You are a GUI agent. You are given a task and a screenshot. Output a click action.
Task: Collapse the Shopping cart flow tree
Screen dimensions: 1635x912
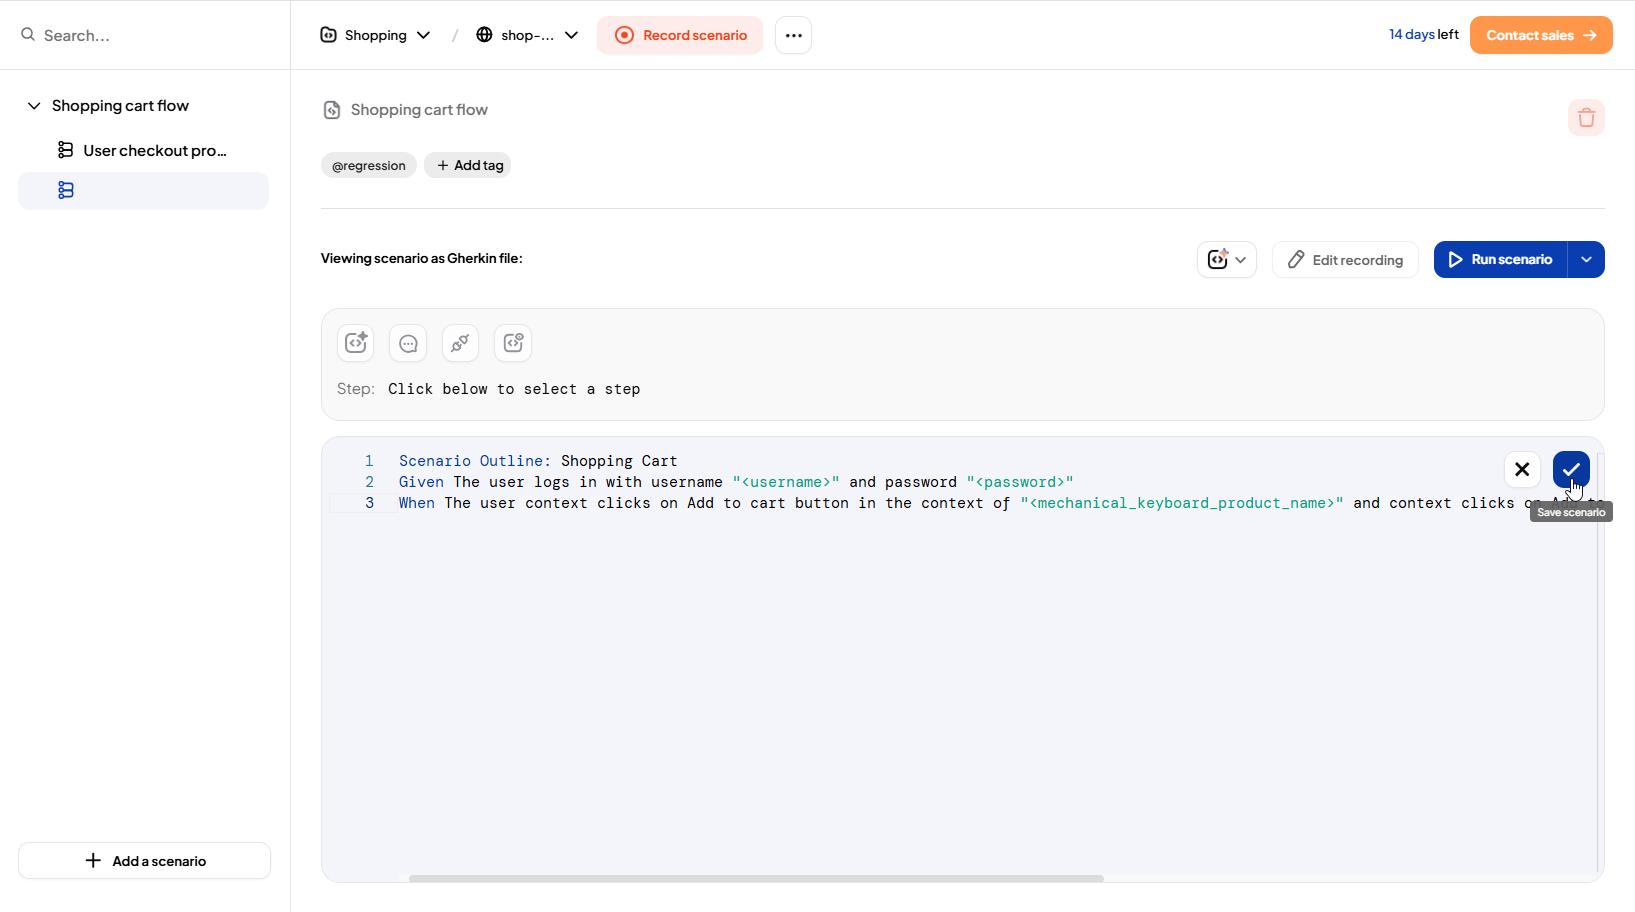coord(34,106)
